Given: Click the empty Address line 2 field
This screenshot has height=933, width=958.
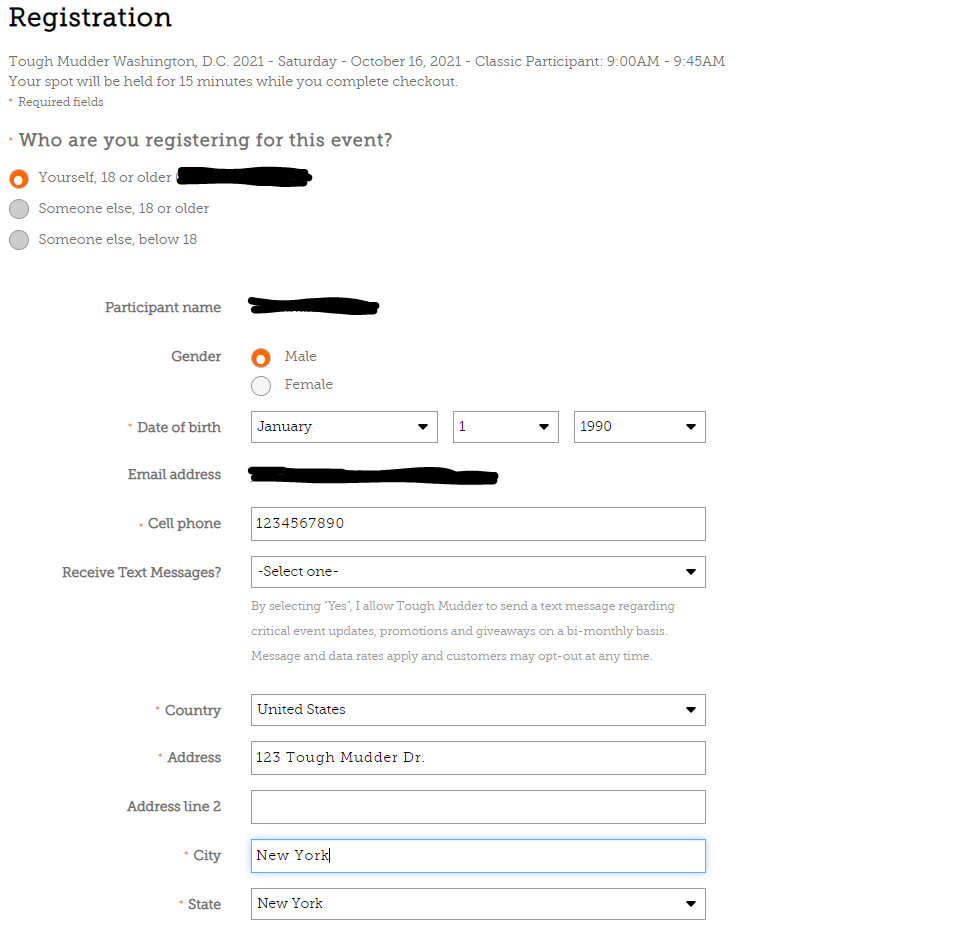Looking at the screenshot, I should 478,807.
